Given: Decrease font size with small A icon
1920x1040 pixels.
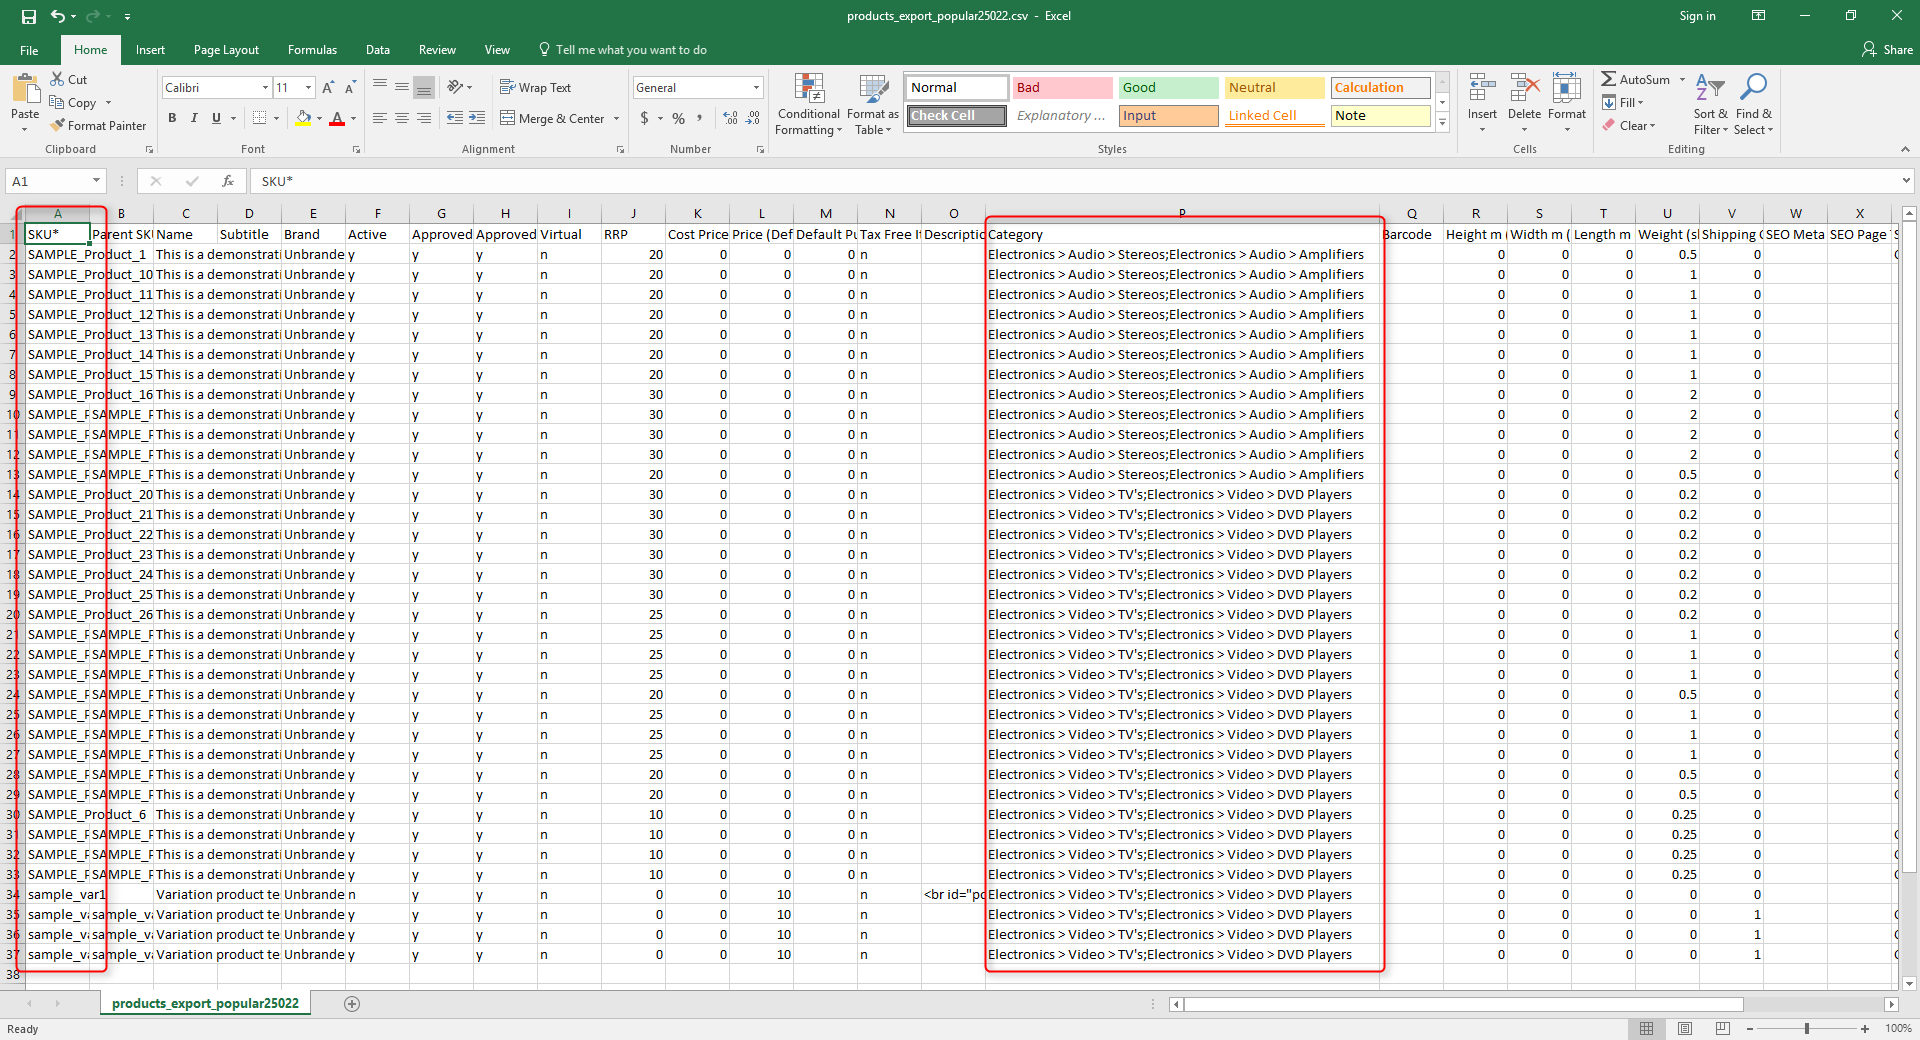Looking at the screenshot, I should (x=350, y=88).
